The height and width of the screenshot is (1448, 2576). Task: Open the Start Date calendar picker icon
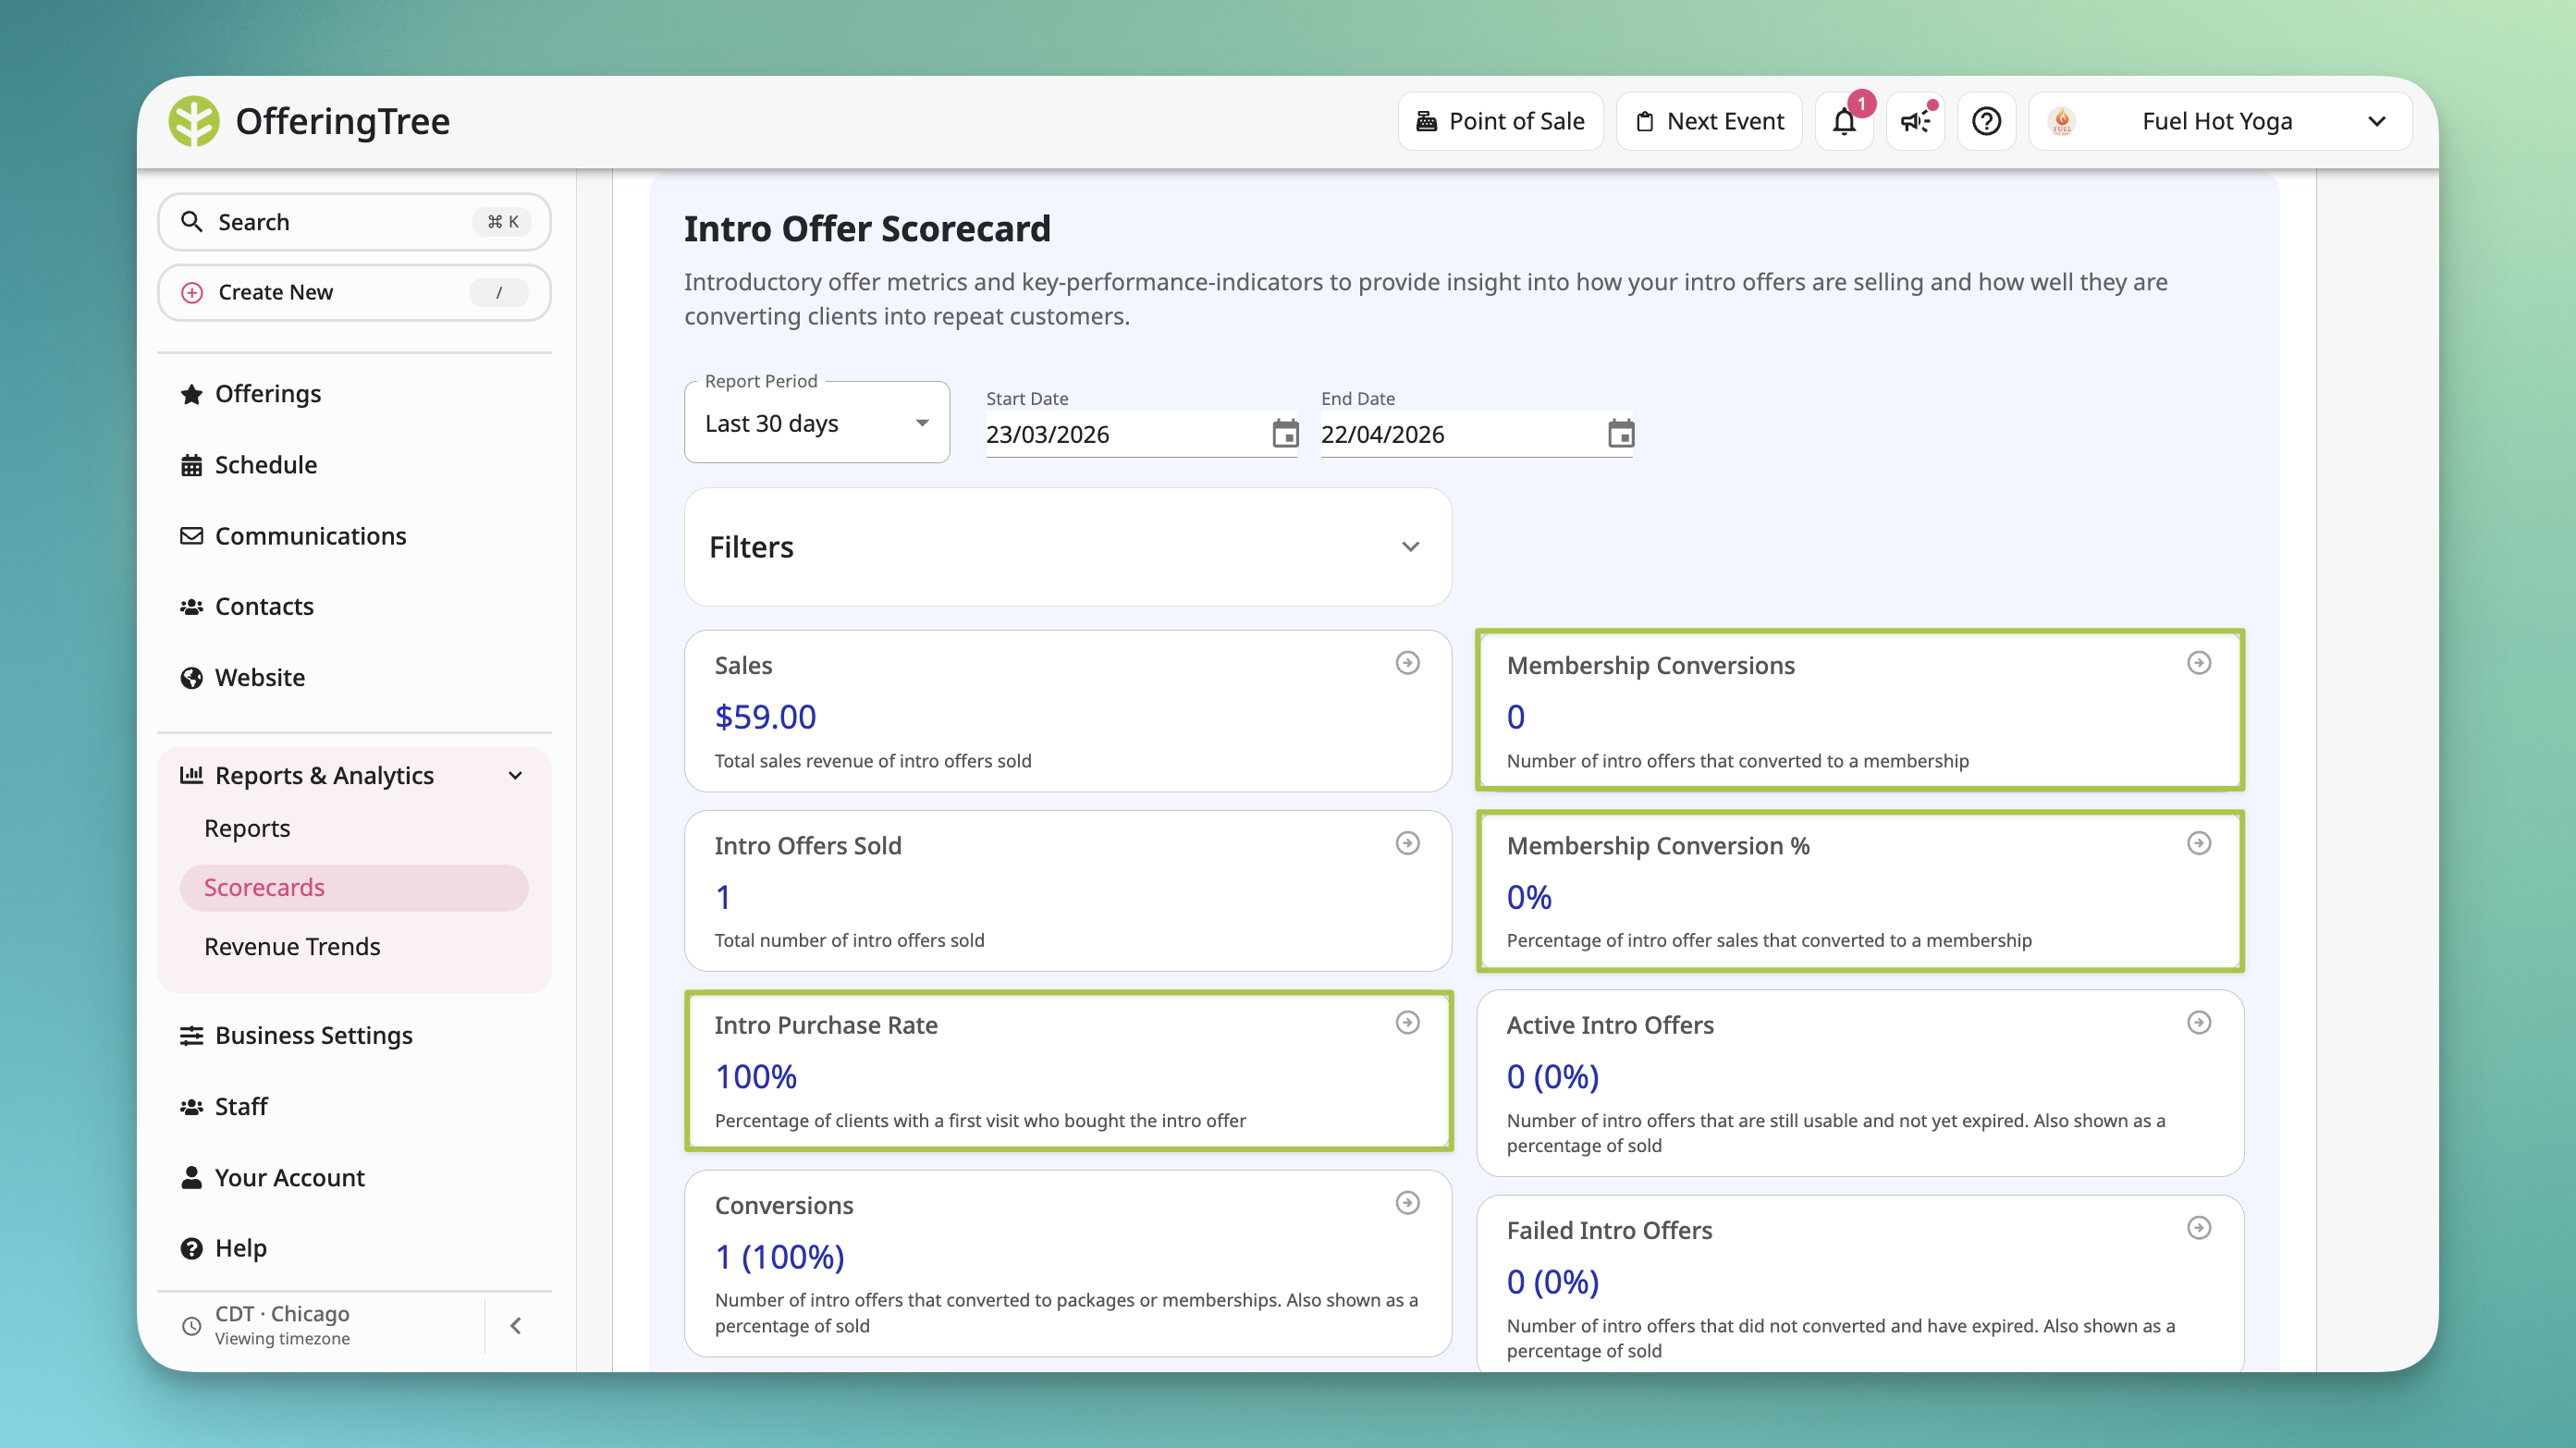click(1285, 434)
